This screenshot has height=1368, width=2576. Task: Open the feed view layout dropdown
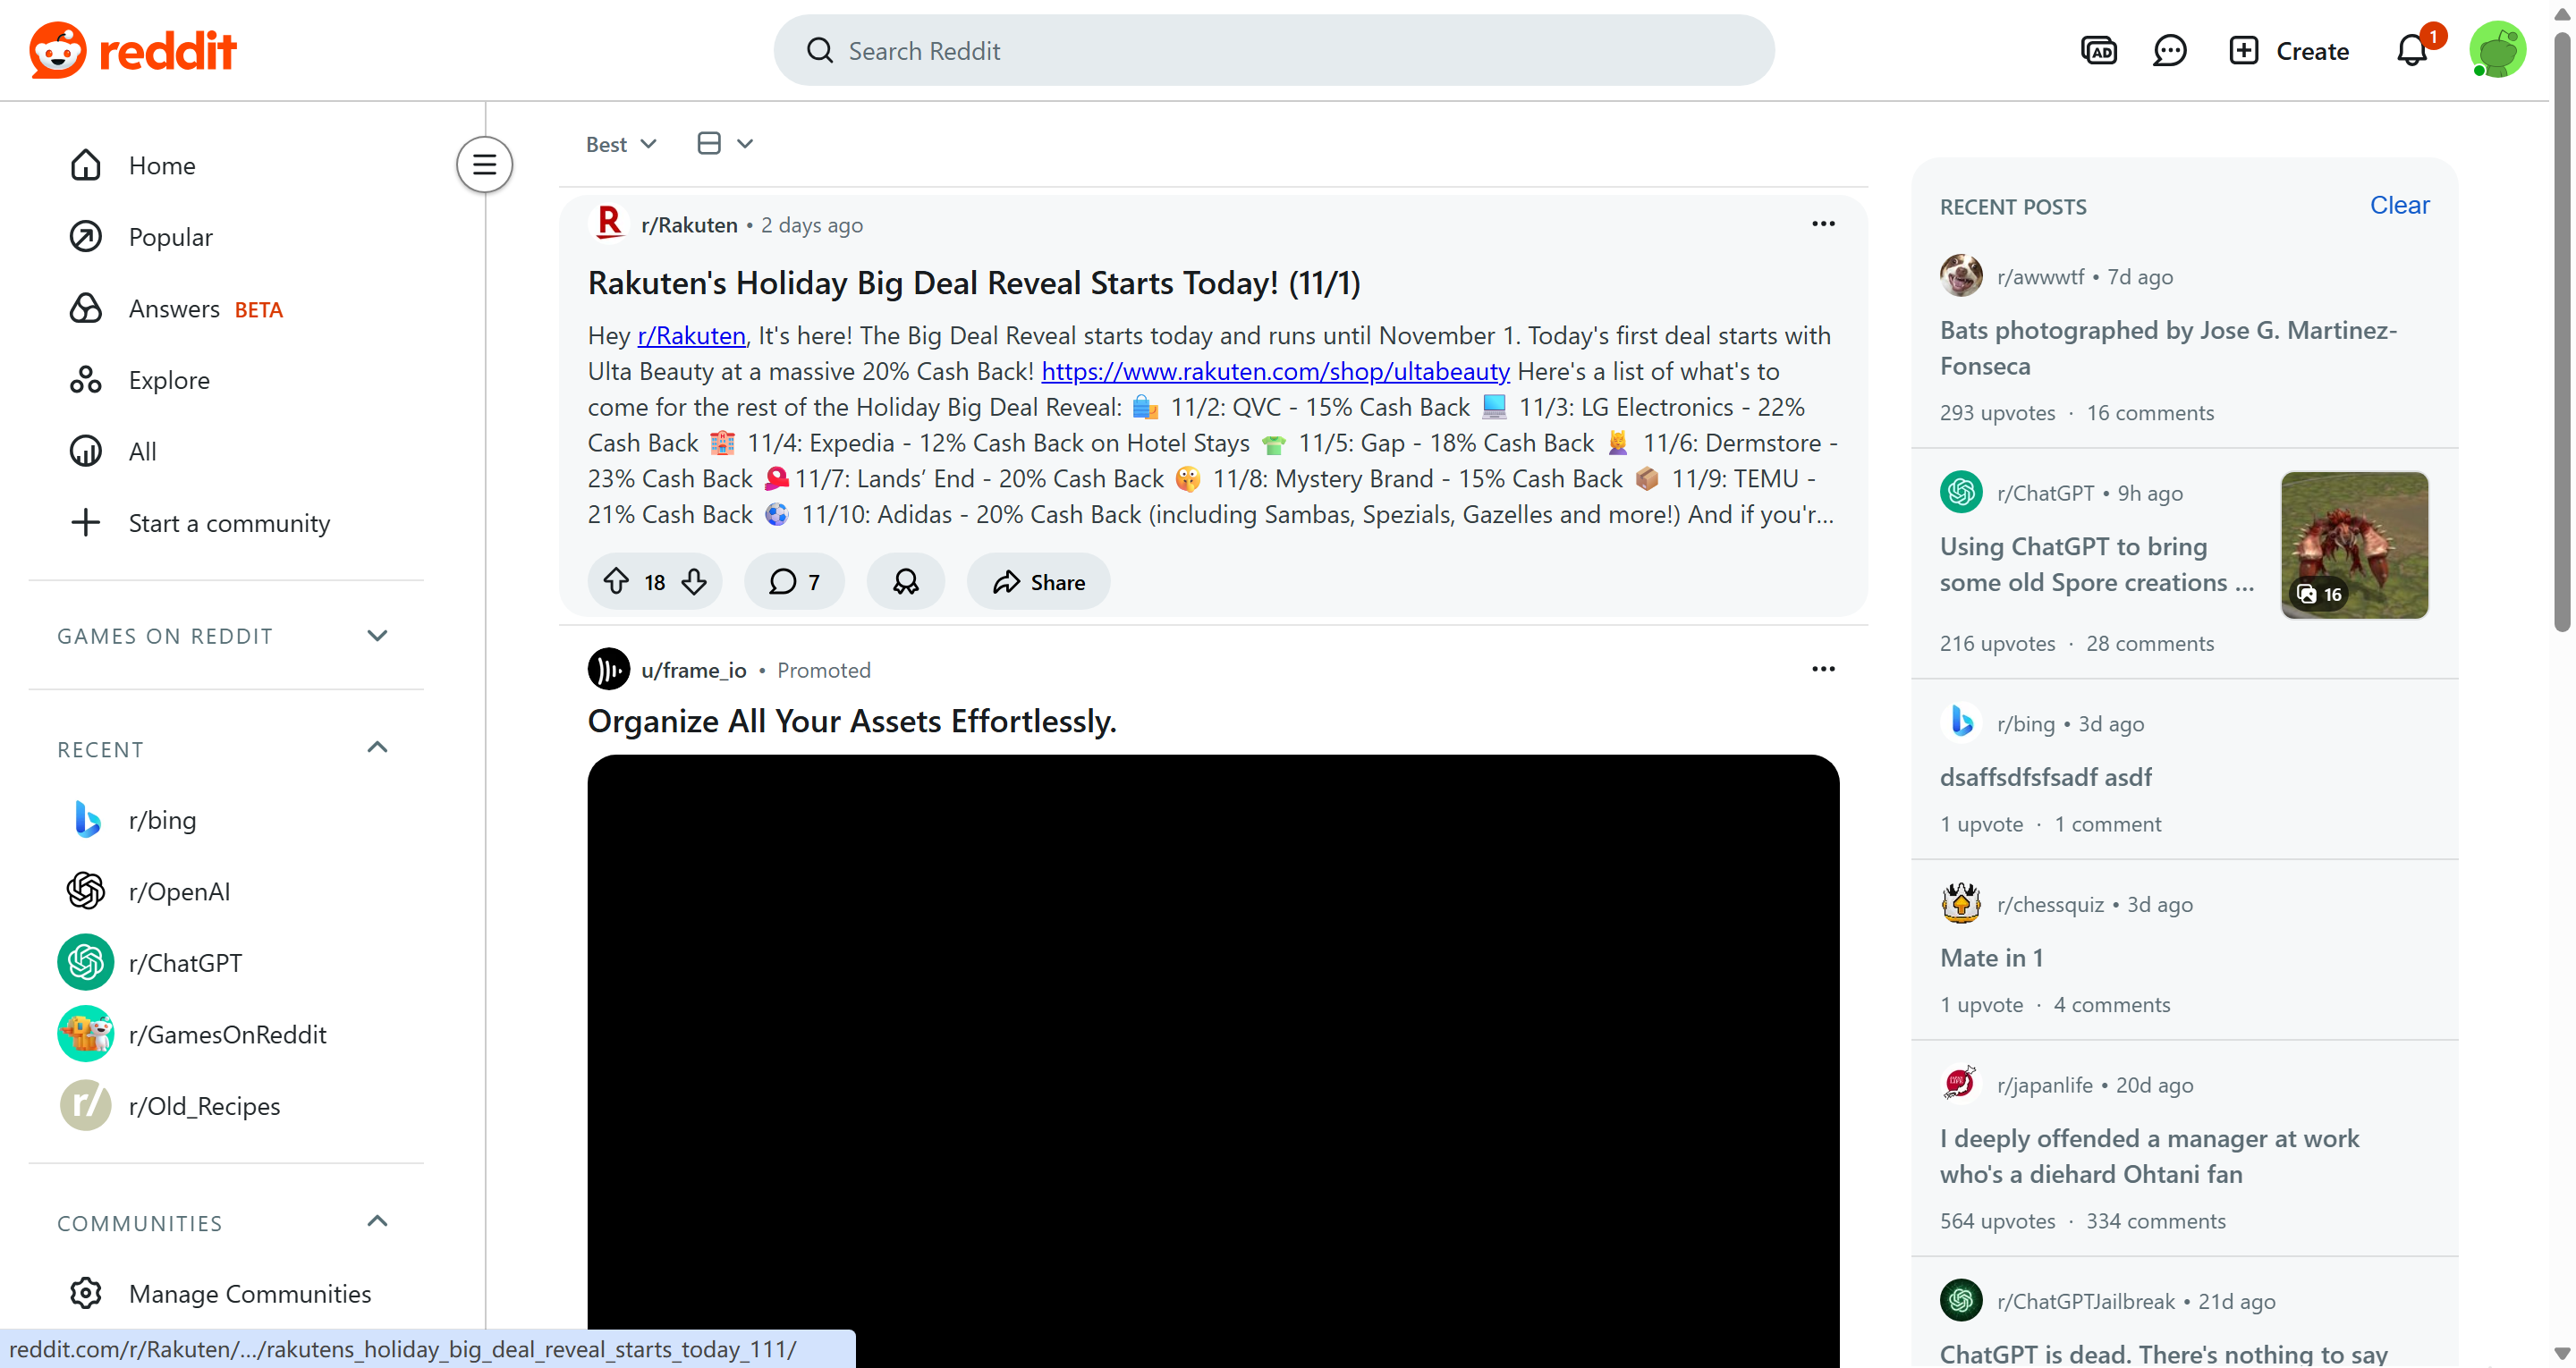[x=725, y=144]
